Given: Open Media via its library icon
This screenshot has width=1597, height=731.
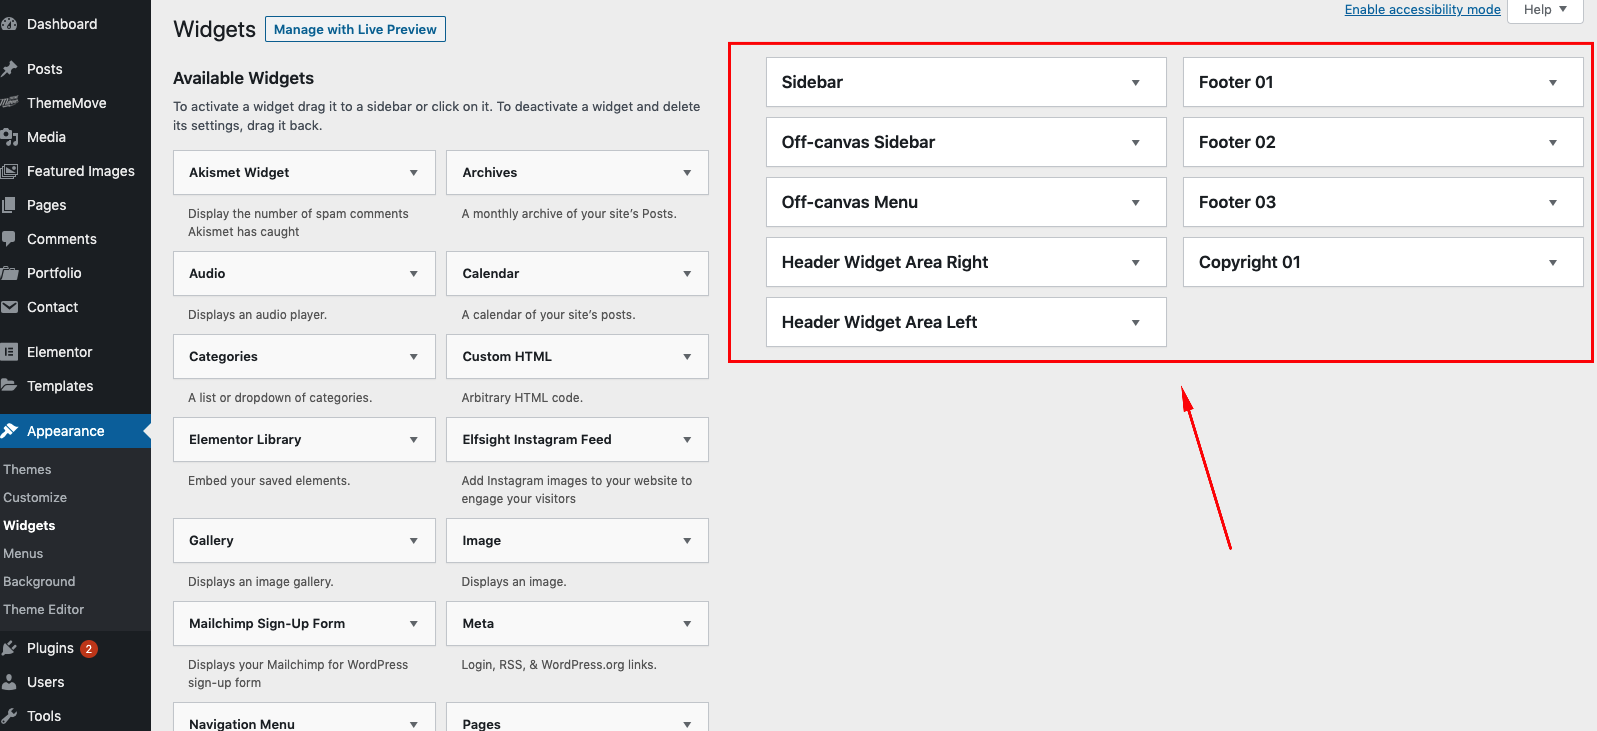Looking at the screenshot, I should click(x=14, y=137).
